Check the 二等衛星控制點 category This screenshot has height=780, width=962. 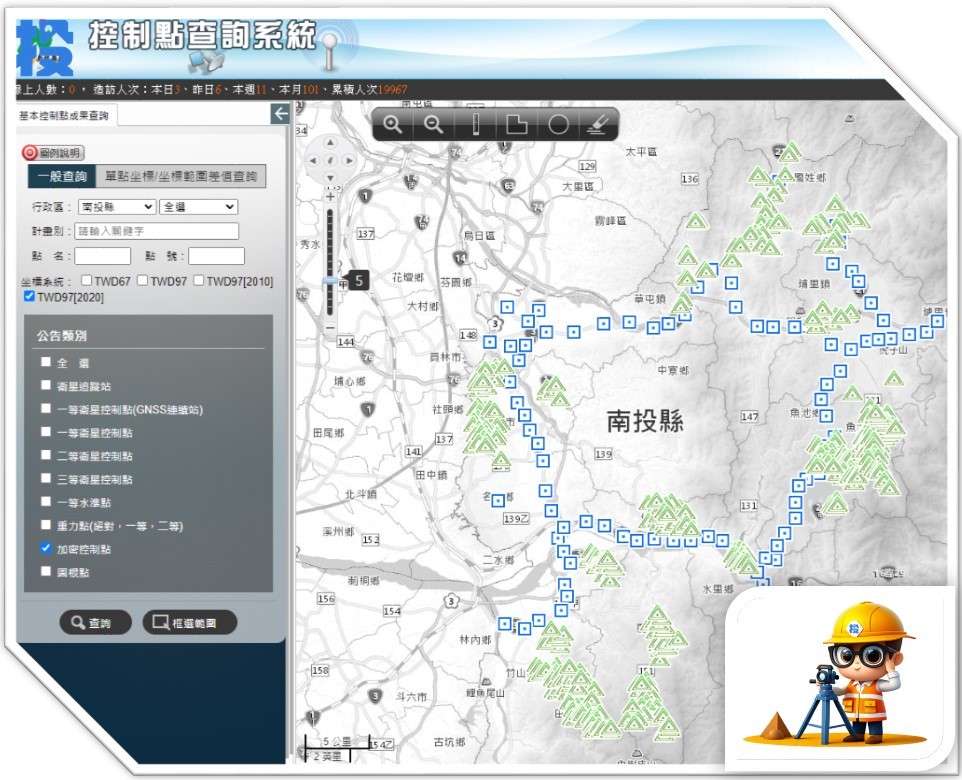click(x=45, y=455)
